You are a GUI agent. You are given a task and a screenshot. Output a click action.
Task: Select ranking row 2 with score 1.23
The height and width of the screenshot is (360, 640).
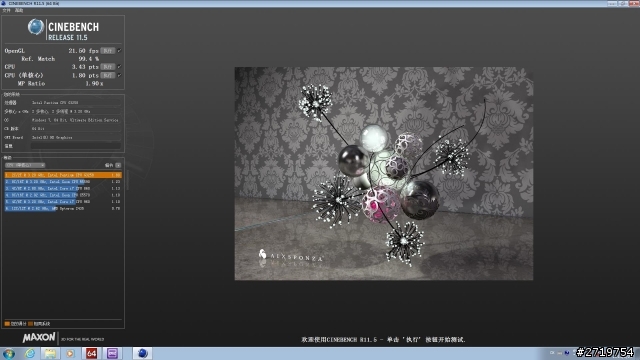pyautogui.click(x=63, y=181)
